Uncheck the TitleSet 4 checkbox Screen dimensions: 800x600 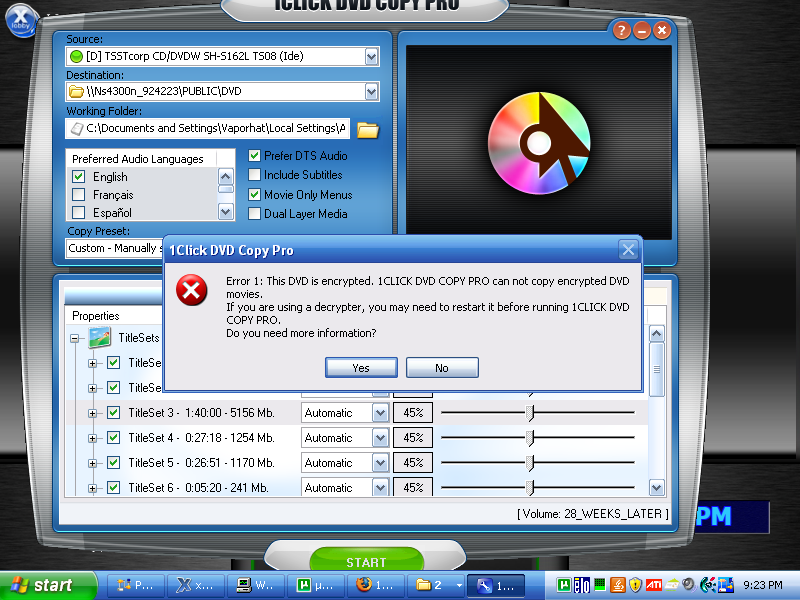pos(113,438)
